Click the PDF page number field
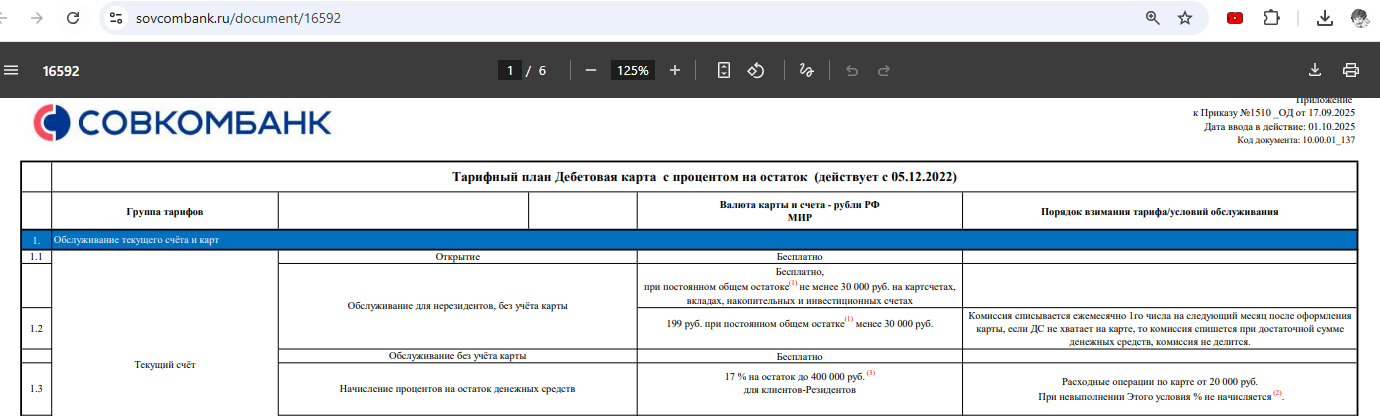The image size is (1380, 416). click(510, 70)
